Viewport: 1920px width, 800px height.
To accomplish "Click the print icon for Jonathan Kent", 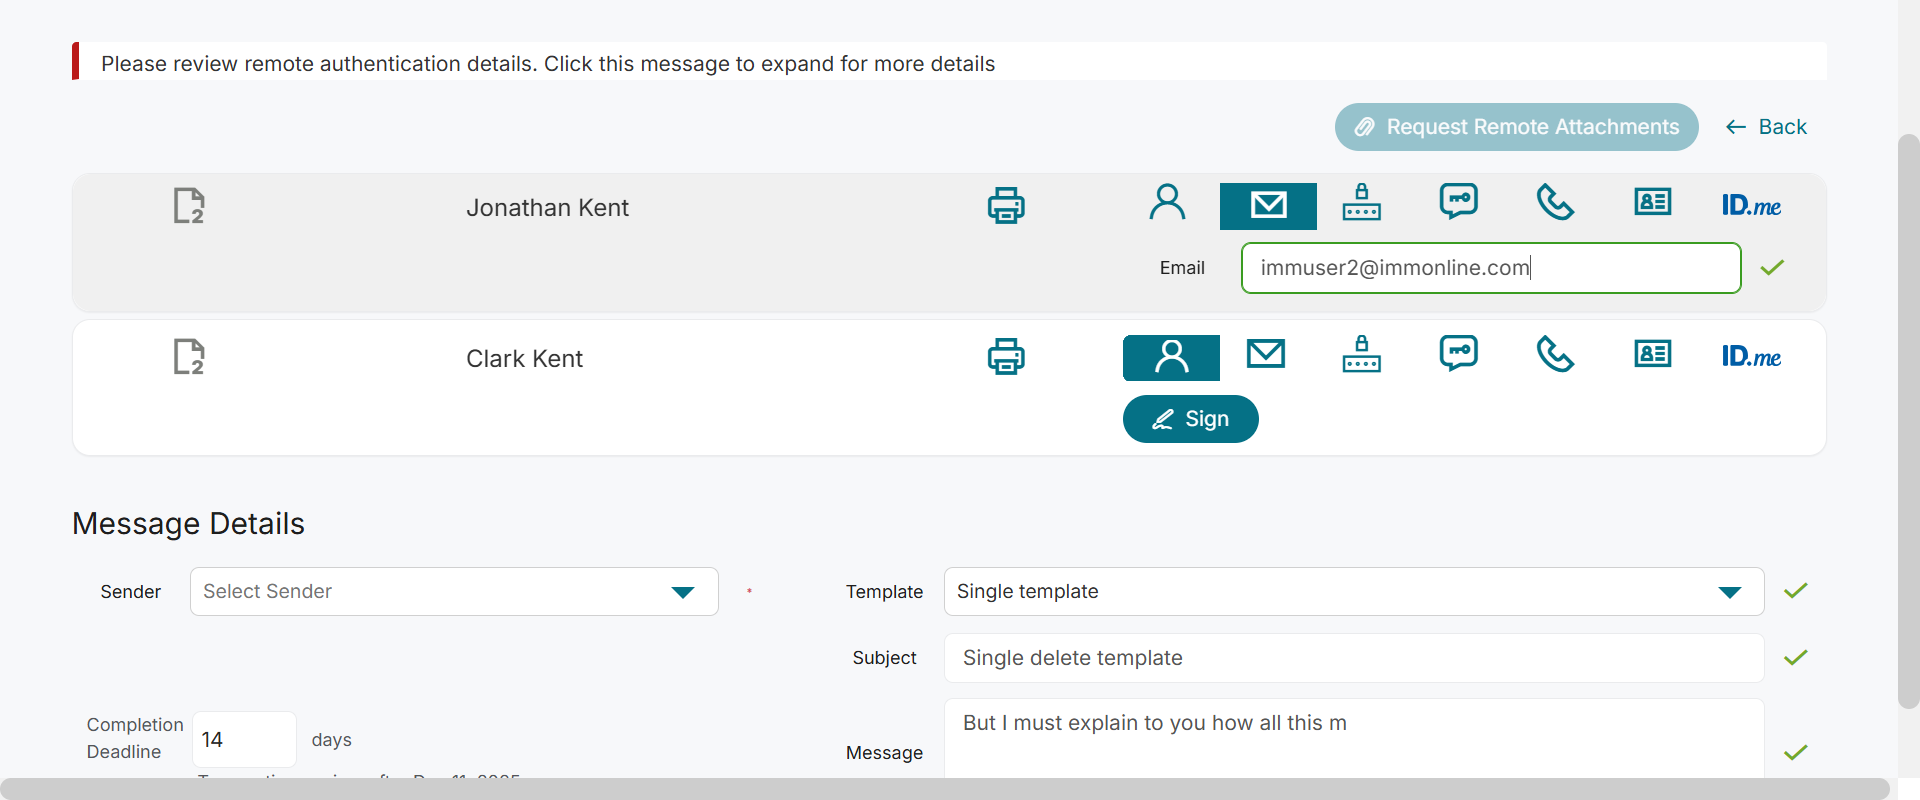I will [x=1006, y=206].
